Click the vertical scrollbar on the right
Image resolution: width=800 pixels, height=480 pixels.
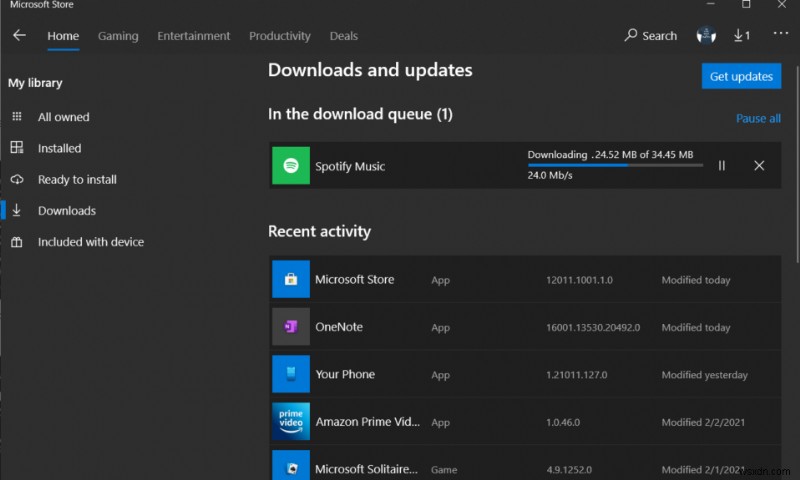[797, 164]
